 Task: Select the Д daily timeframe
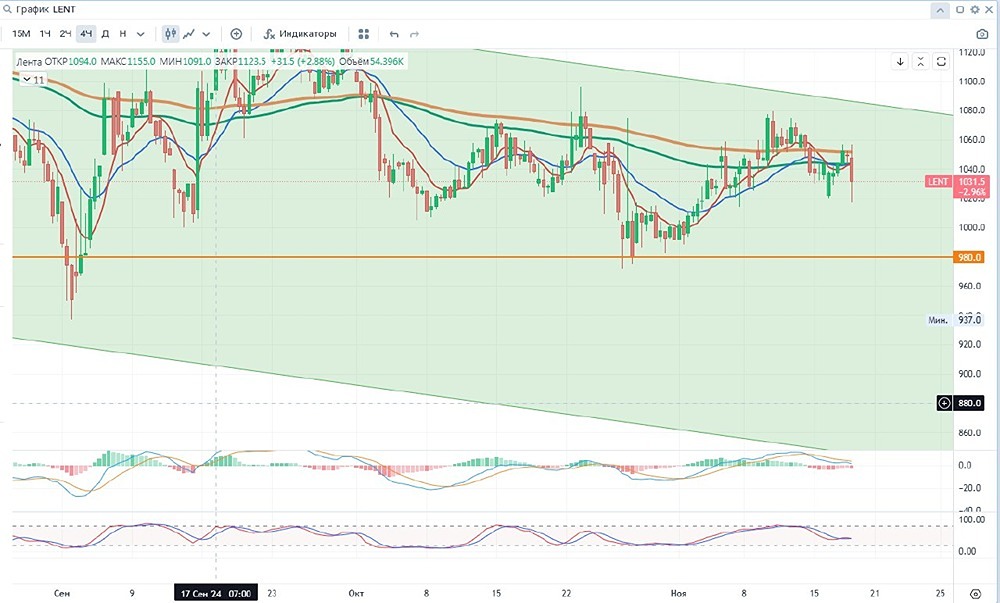105,34
